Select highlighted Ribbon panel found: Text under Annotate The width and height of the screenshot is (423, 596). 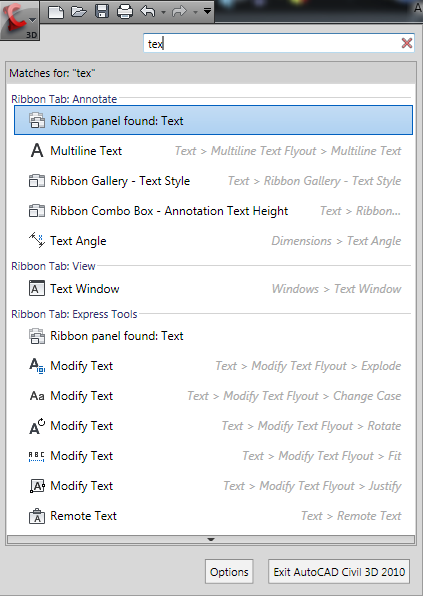(213, 120)
